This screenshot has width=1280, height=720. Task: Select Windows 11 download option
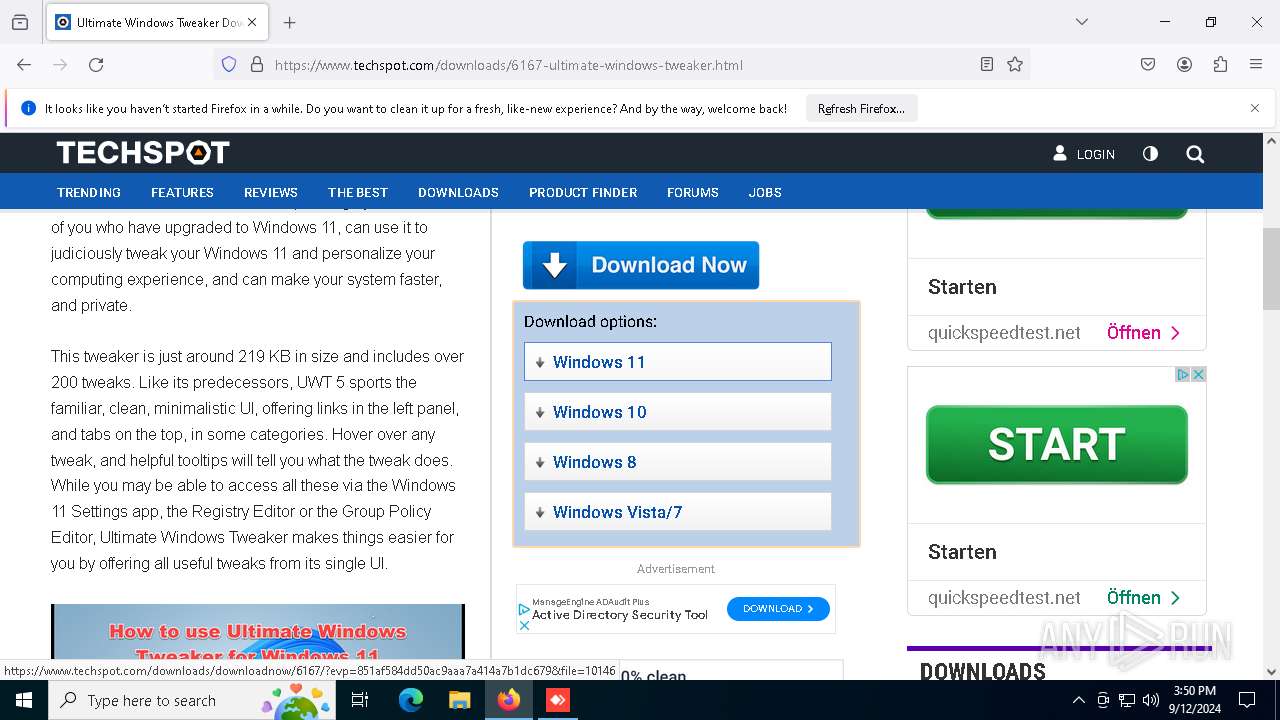(678, 362)
